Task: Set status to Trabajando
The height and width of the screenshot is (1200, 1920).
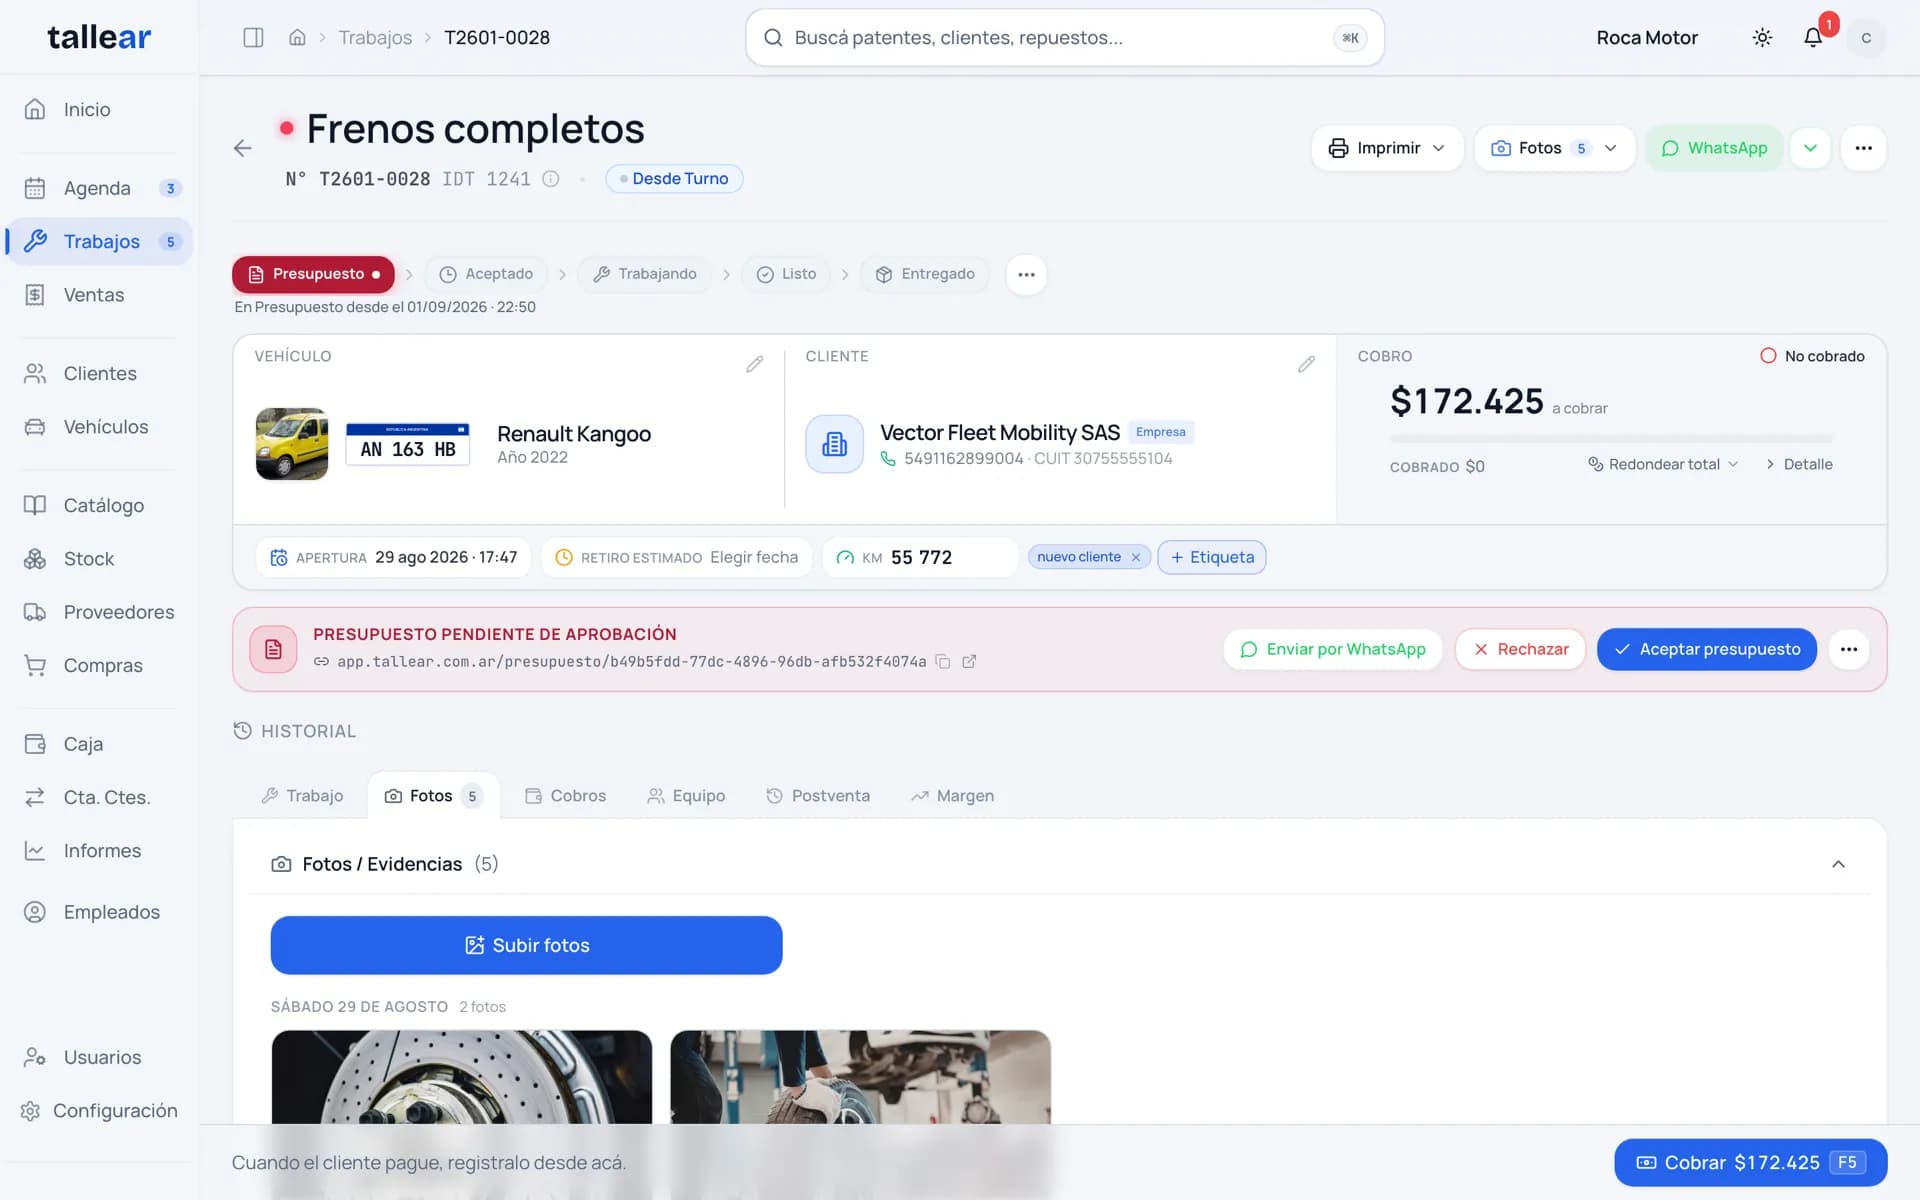Action: click(x=644, y=274)
